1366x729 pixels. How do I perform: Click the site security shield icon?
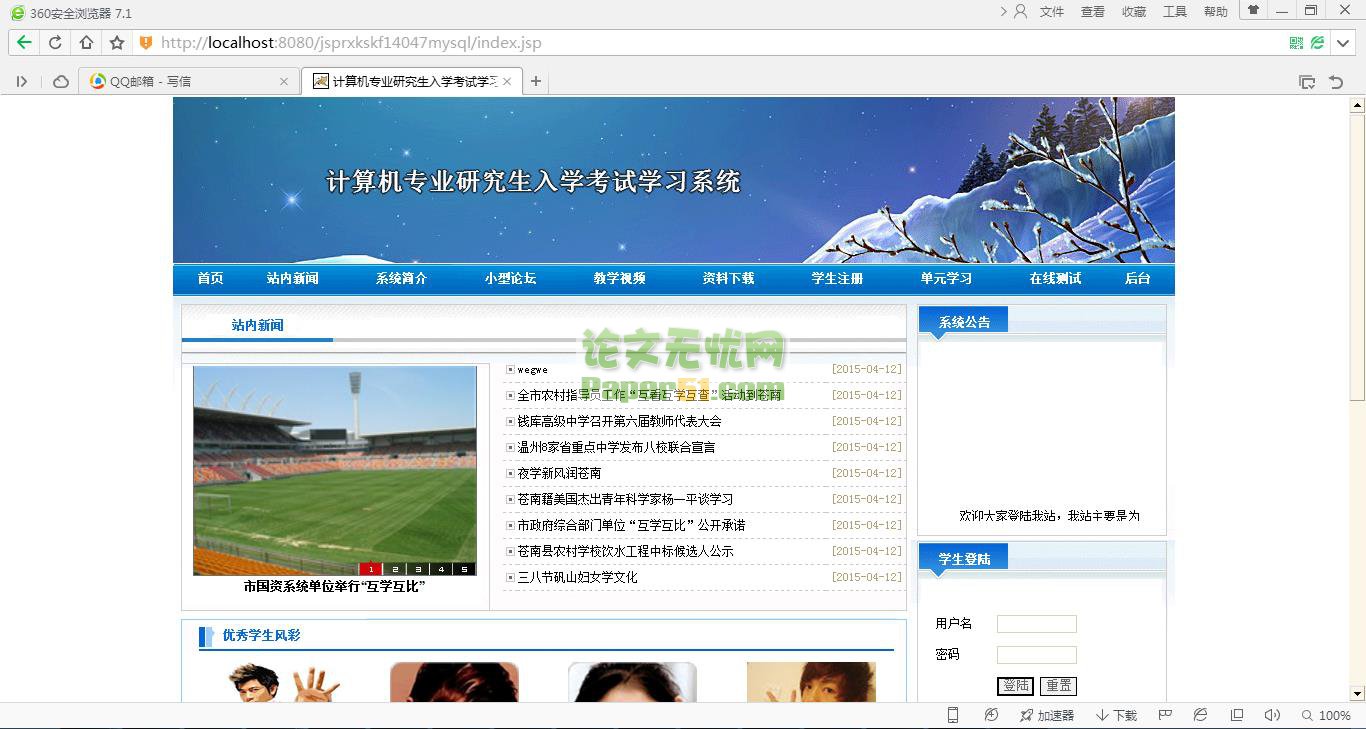pos(145,43)
